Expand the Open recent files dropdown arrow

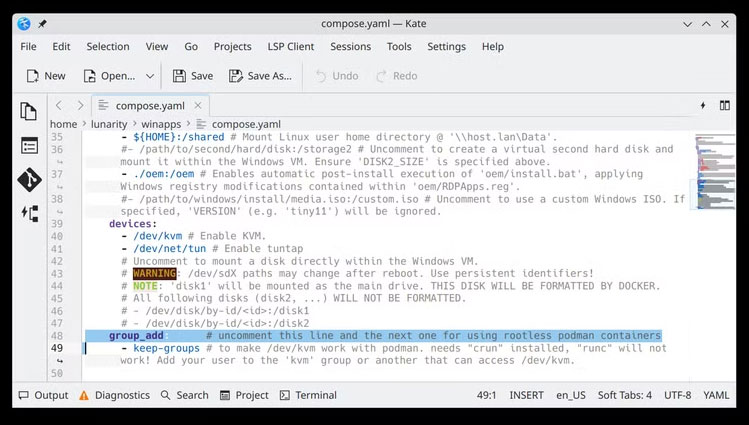tap(150, 76)
